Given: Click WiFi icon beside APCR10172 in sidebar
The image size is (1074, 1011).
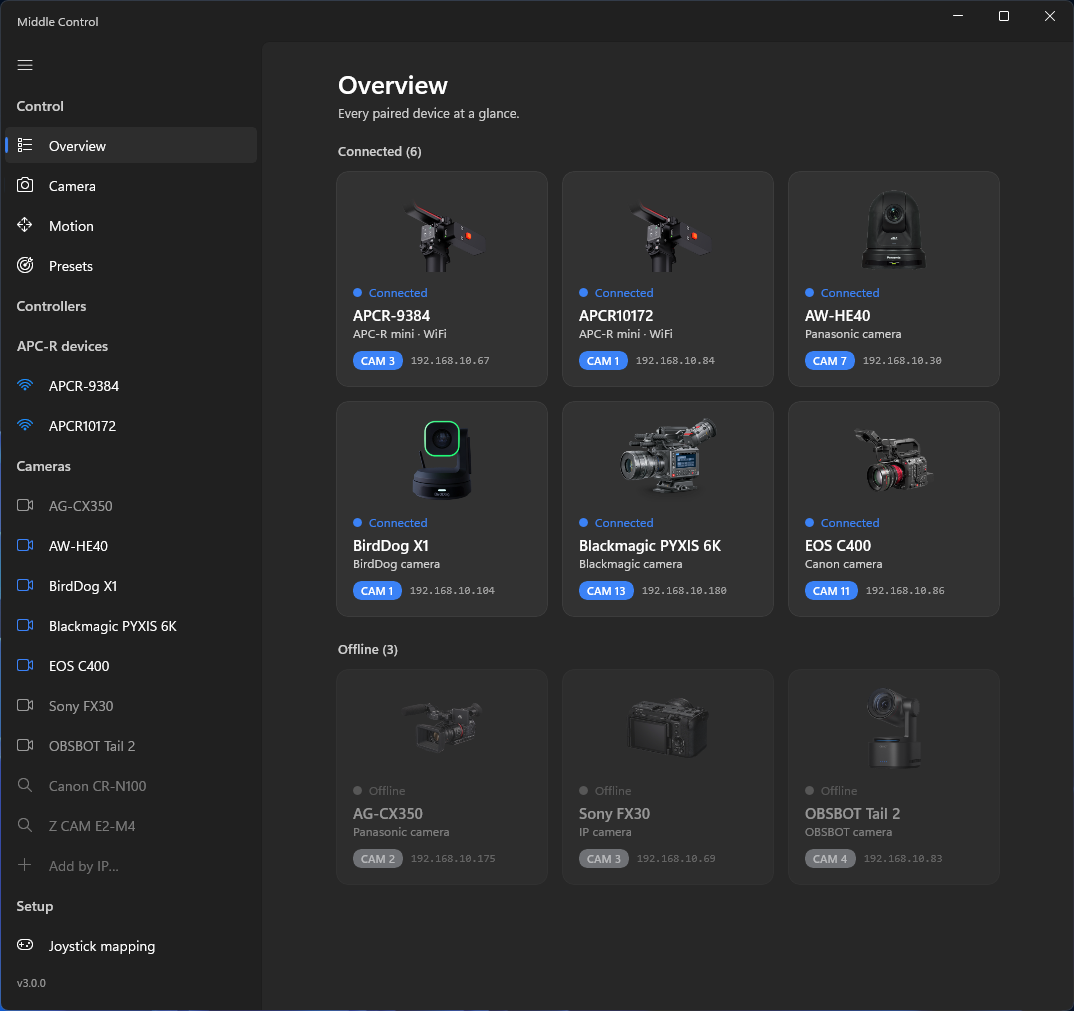Looking at the screenshot, I should click(25, 425).
